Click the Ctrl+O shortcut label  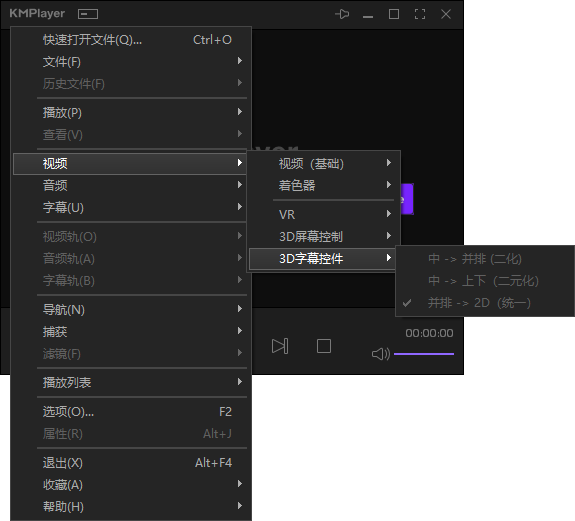tap(212, 40)
